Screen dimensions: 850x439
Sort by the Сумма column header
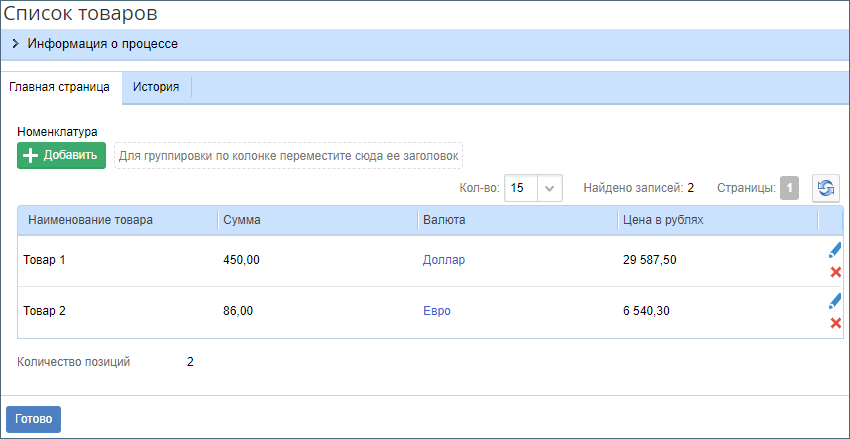(242, 220)
